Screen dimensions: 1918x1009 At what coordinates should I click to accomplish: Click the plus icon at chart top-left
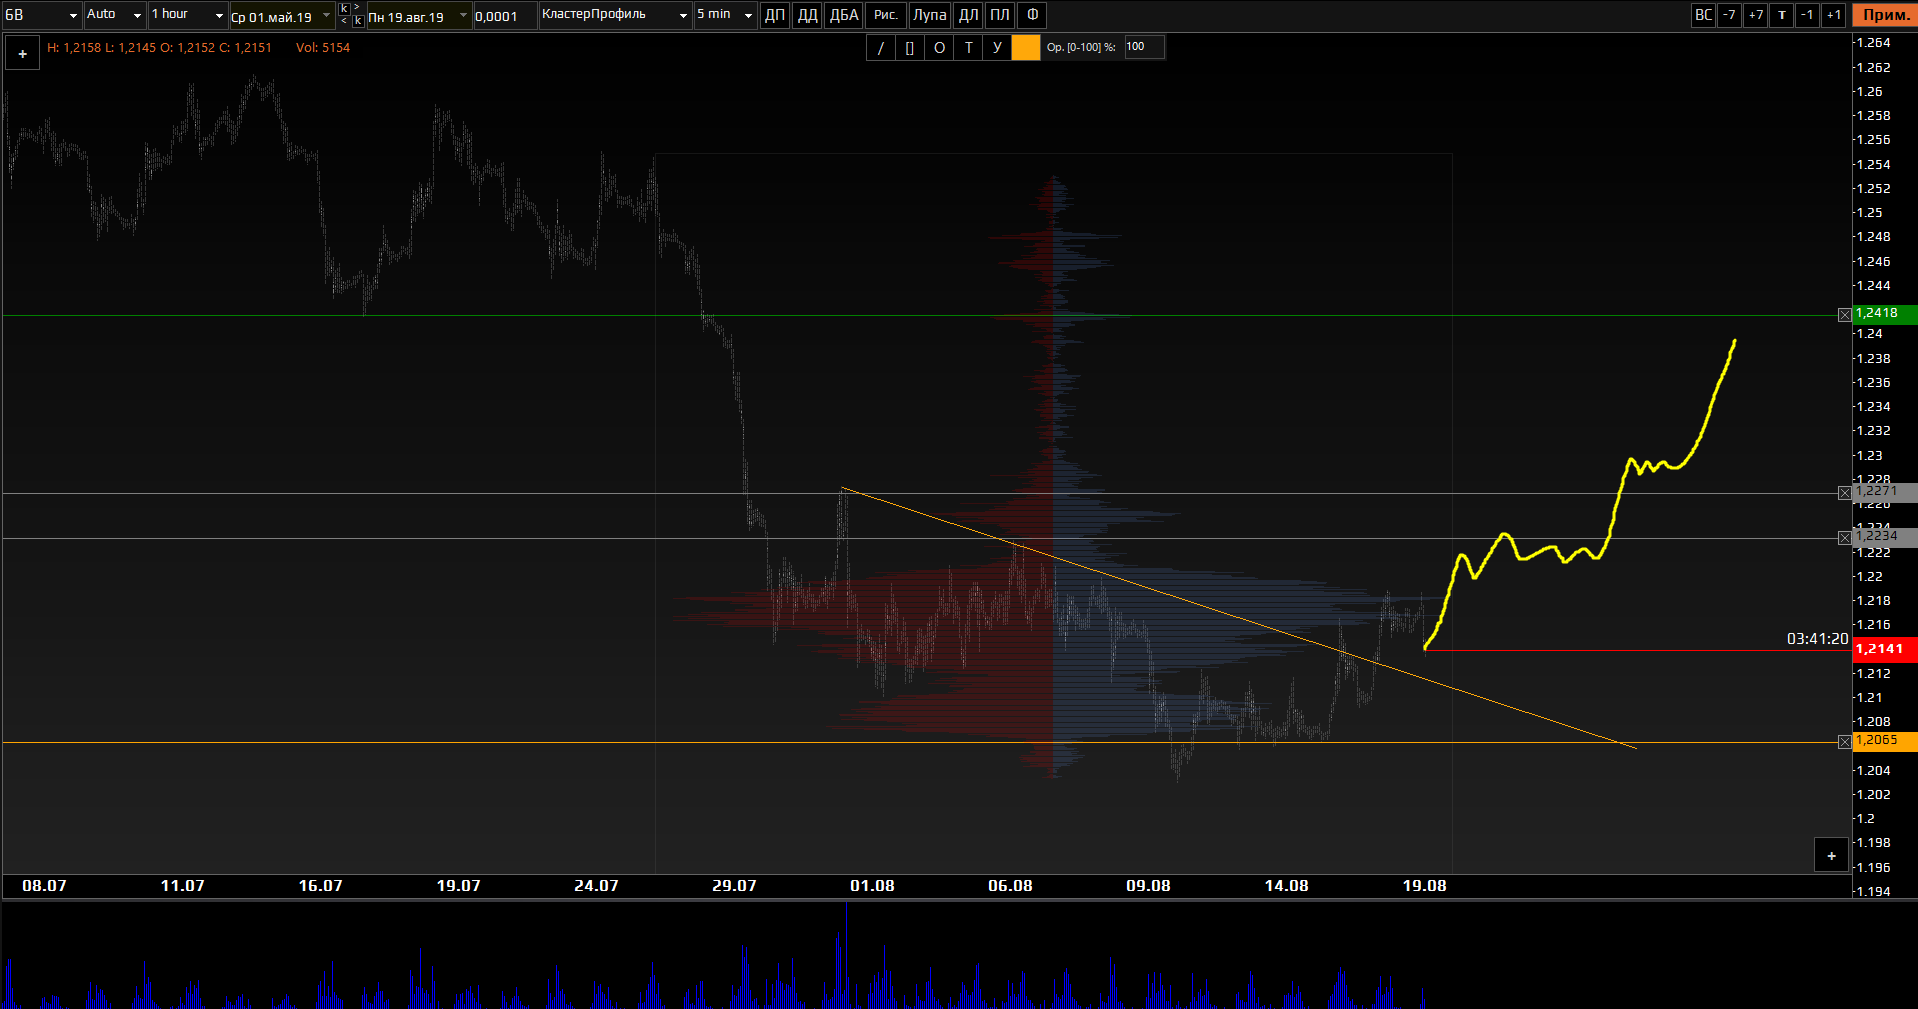22,54
